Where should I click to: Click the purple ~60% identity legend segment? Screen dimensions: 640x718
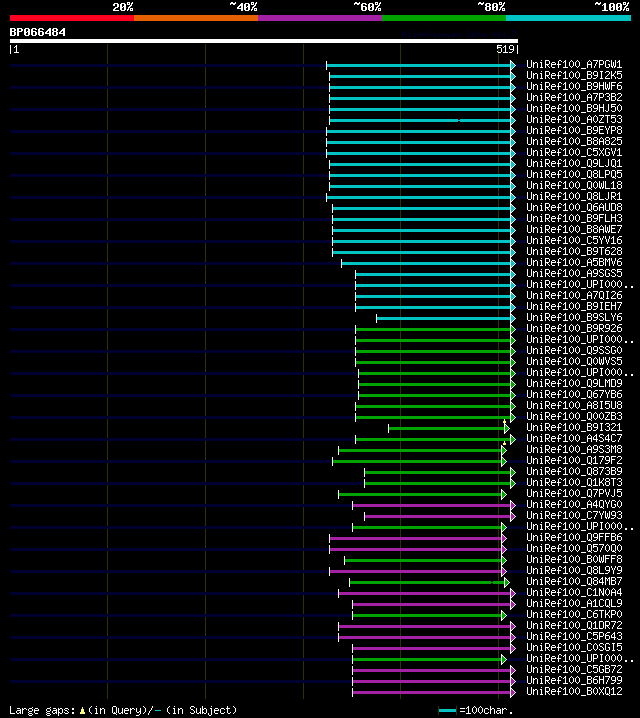[x=320, y=18]
